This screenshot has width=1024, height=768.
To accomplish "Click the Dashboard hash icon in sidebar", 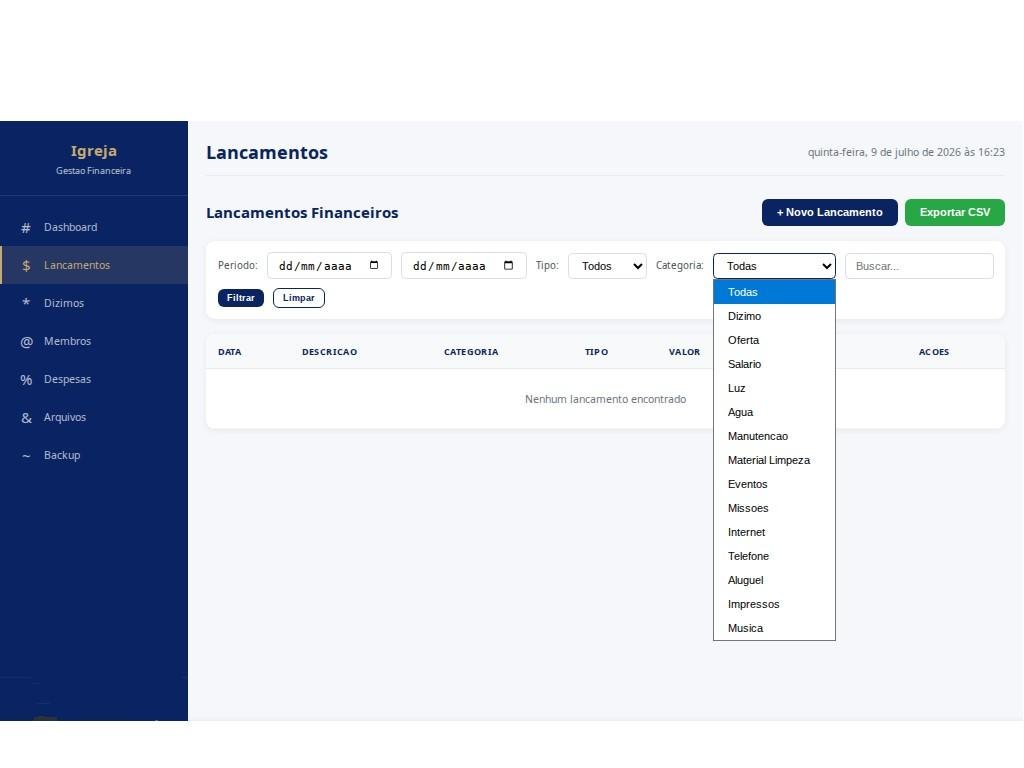I will click(x=26, y=228).
